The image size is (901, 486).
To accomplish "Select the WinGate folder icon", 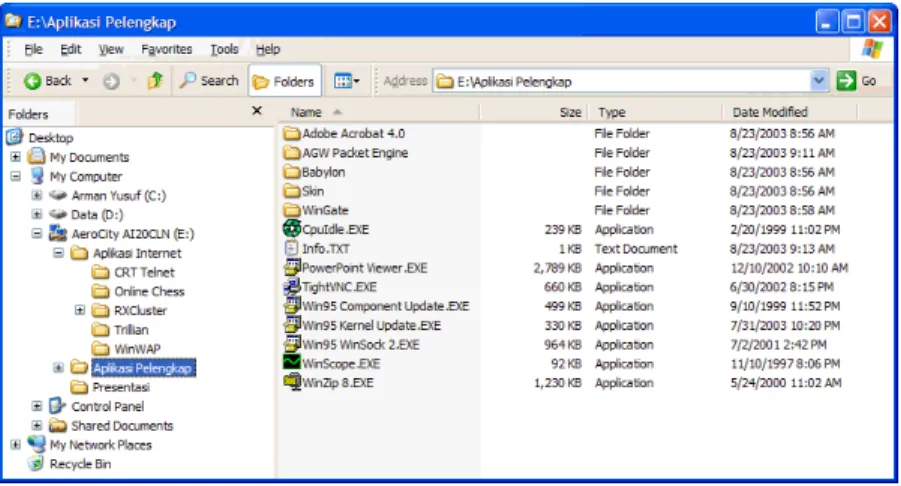I will [x=292, y=210].
